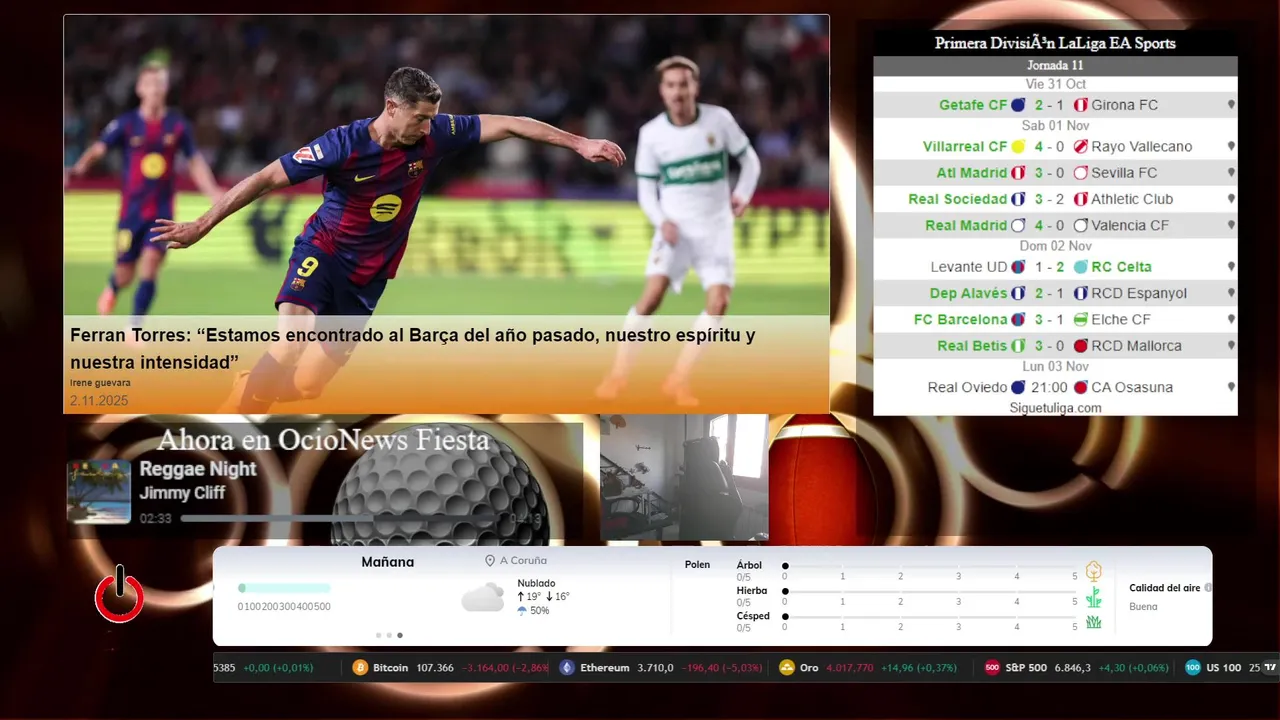Select the second weather carousel dot

[389, 635]
